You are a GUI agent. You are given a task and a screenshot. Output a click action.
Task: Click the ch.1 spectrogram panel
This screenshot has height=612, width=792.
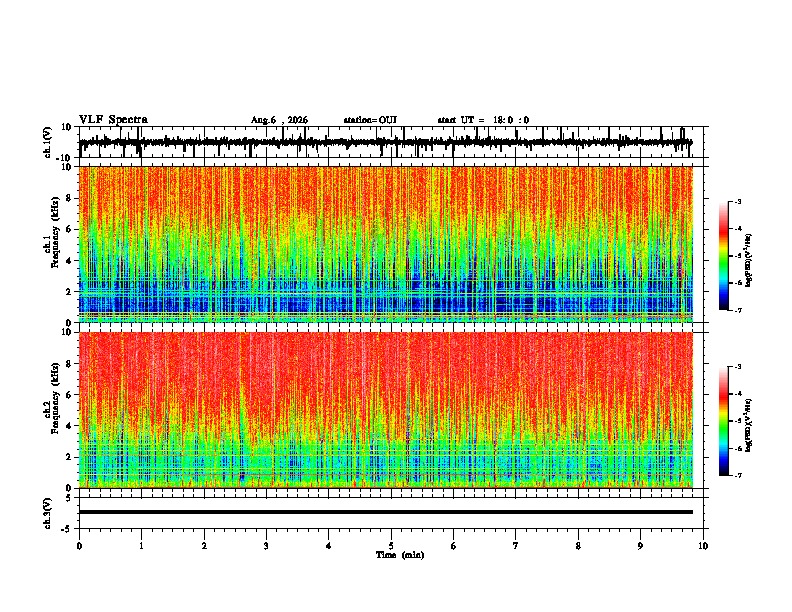tap(386, 244)
